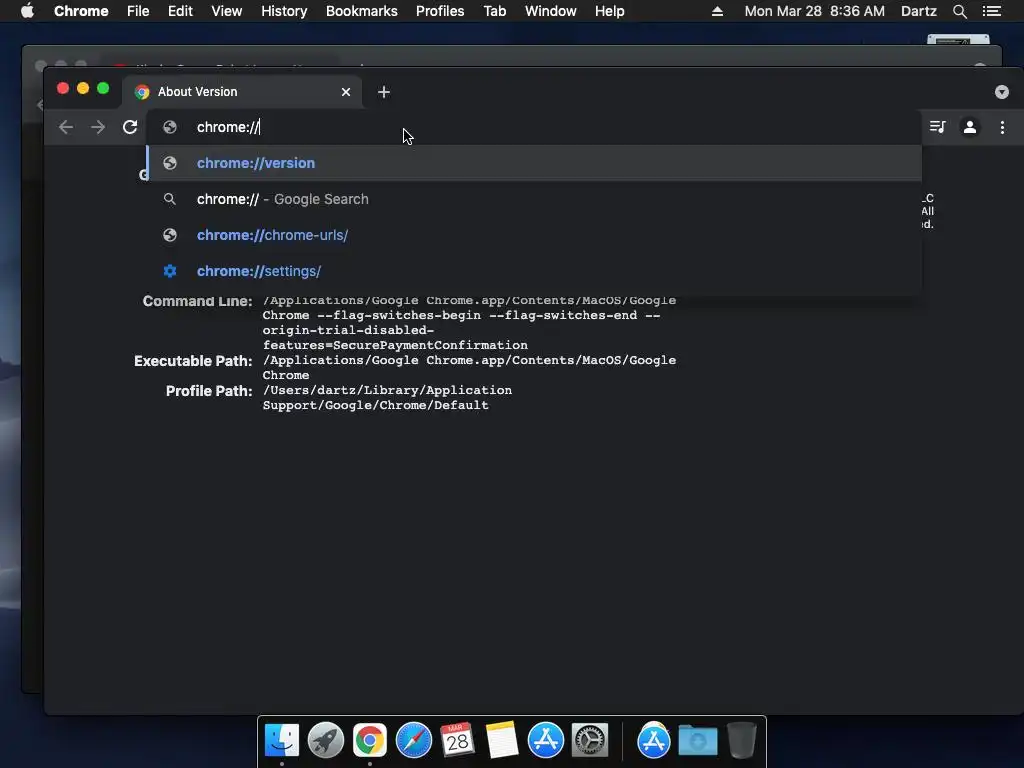This screenshot has width=1024, height=768.
Task: Open the Bookmarks menu
Action: tap(362, 11)
